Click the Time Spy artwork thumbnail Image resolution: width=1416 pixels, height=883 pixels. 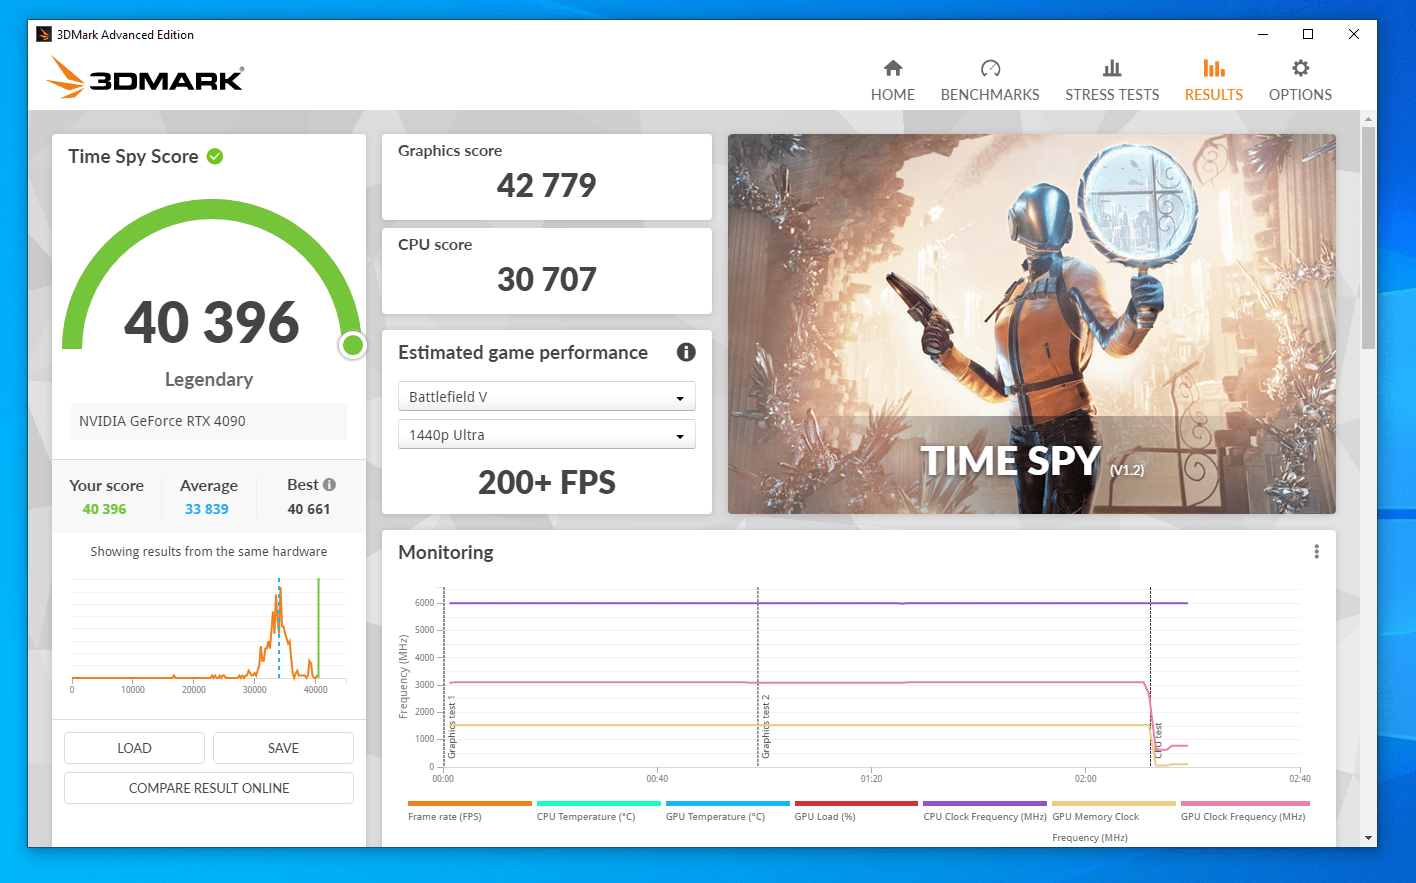tap(1032, 324)
